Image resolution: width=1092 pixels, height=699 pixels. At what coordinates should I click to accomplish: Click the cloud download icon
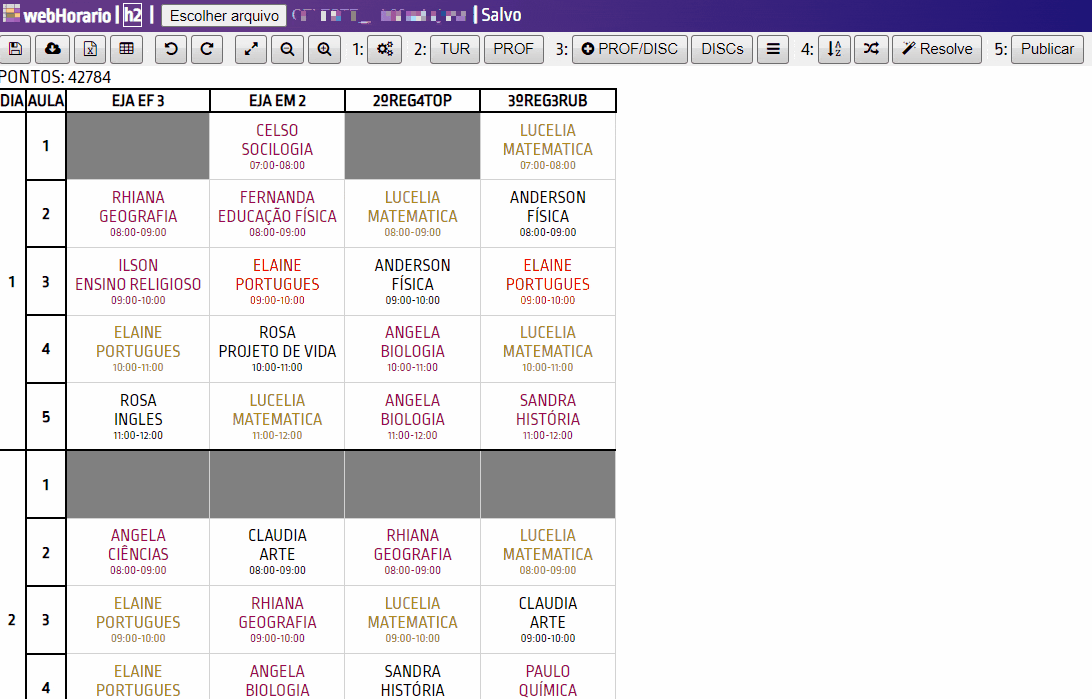coord(52,49)
